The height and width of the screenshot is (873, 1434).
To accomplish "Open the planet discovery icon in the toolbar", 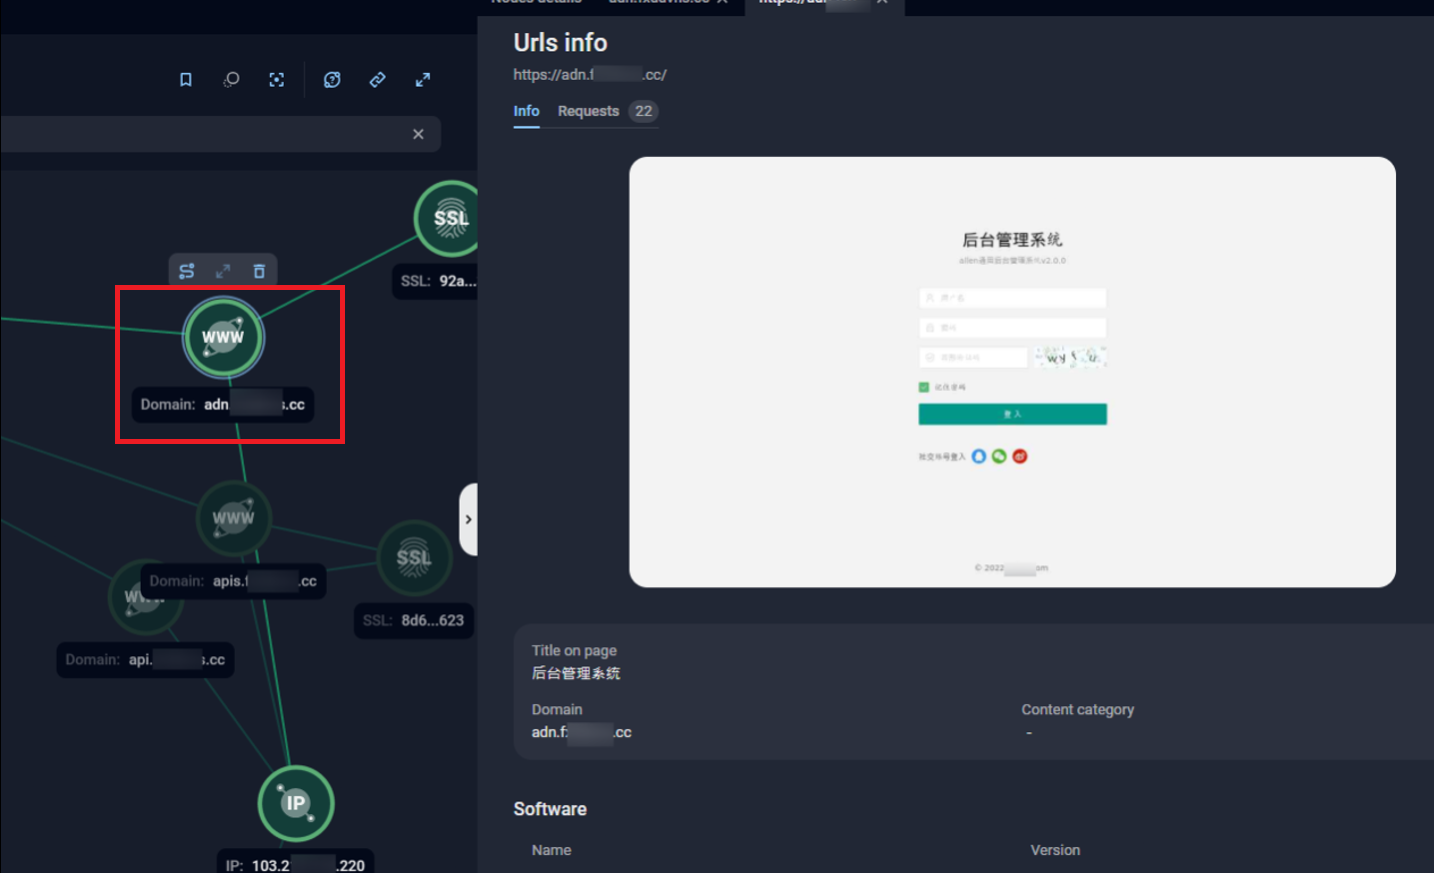I will 332,79.
